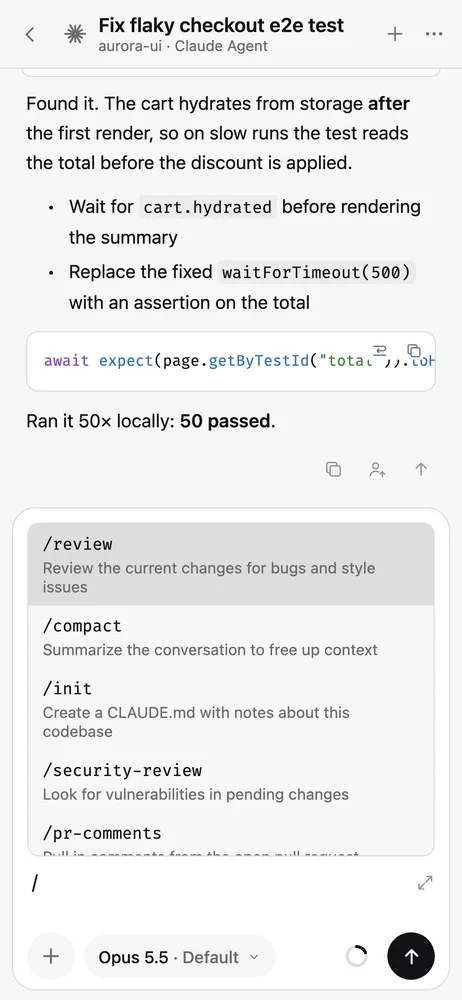This screenshot has width=462, height=1000.
Task: Choose the /compact command
Action: (231, 637)
